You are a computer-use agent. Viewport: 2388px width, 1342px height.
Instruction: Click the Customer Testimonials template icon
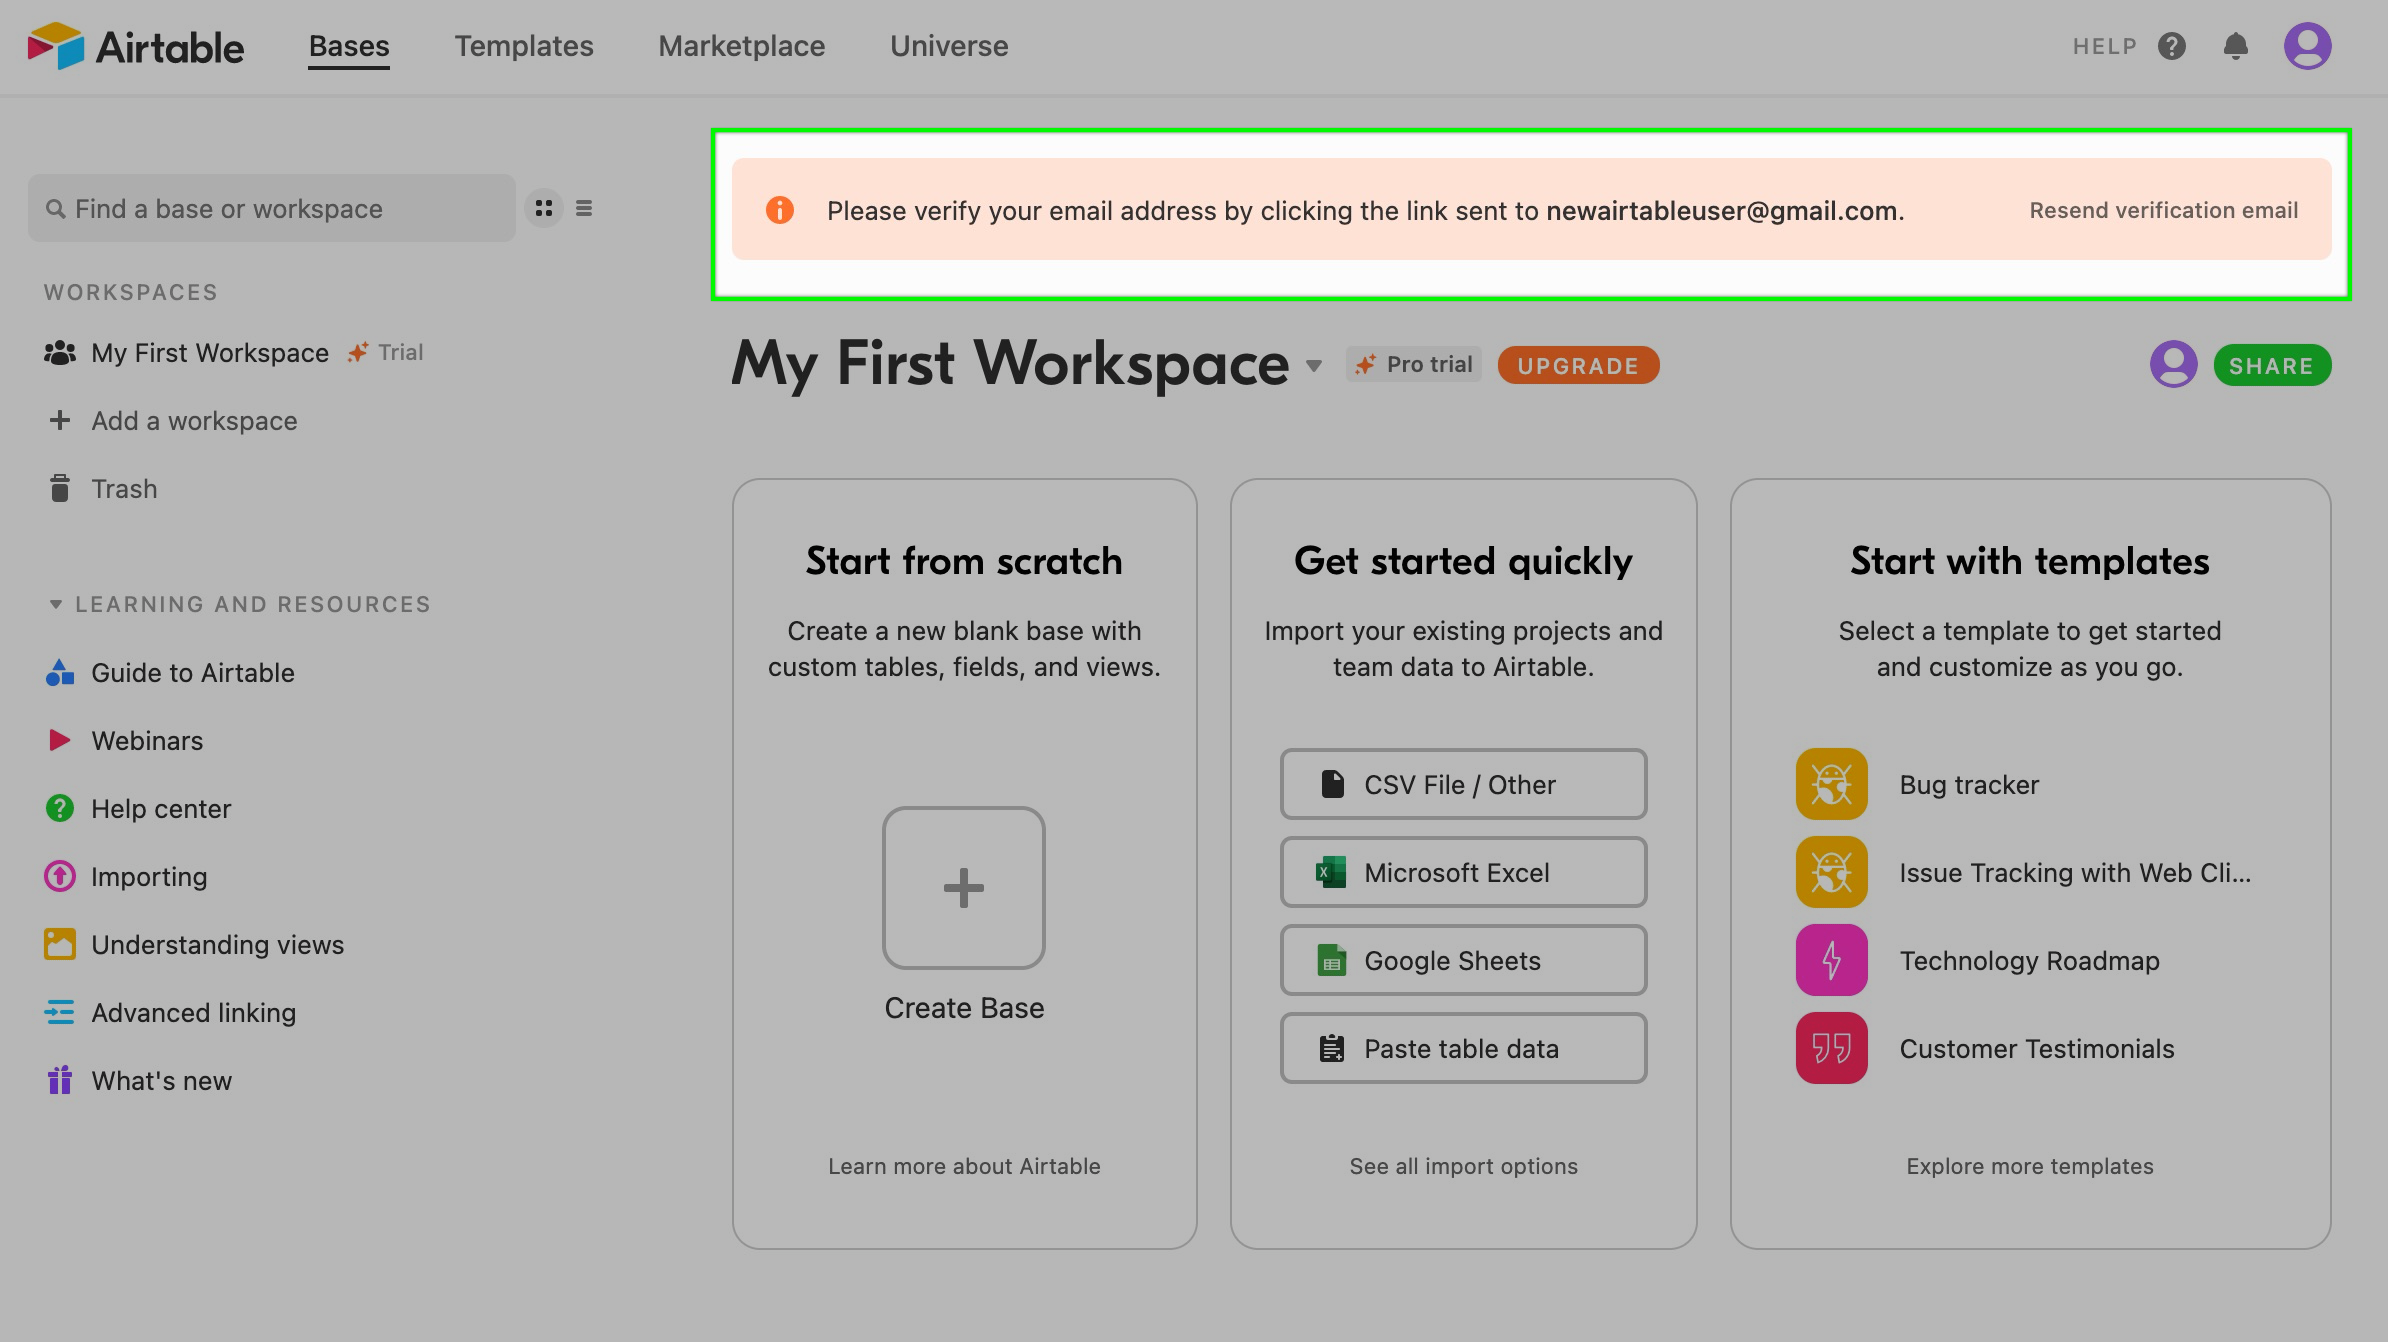point(1832,1048)
